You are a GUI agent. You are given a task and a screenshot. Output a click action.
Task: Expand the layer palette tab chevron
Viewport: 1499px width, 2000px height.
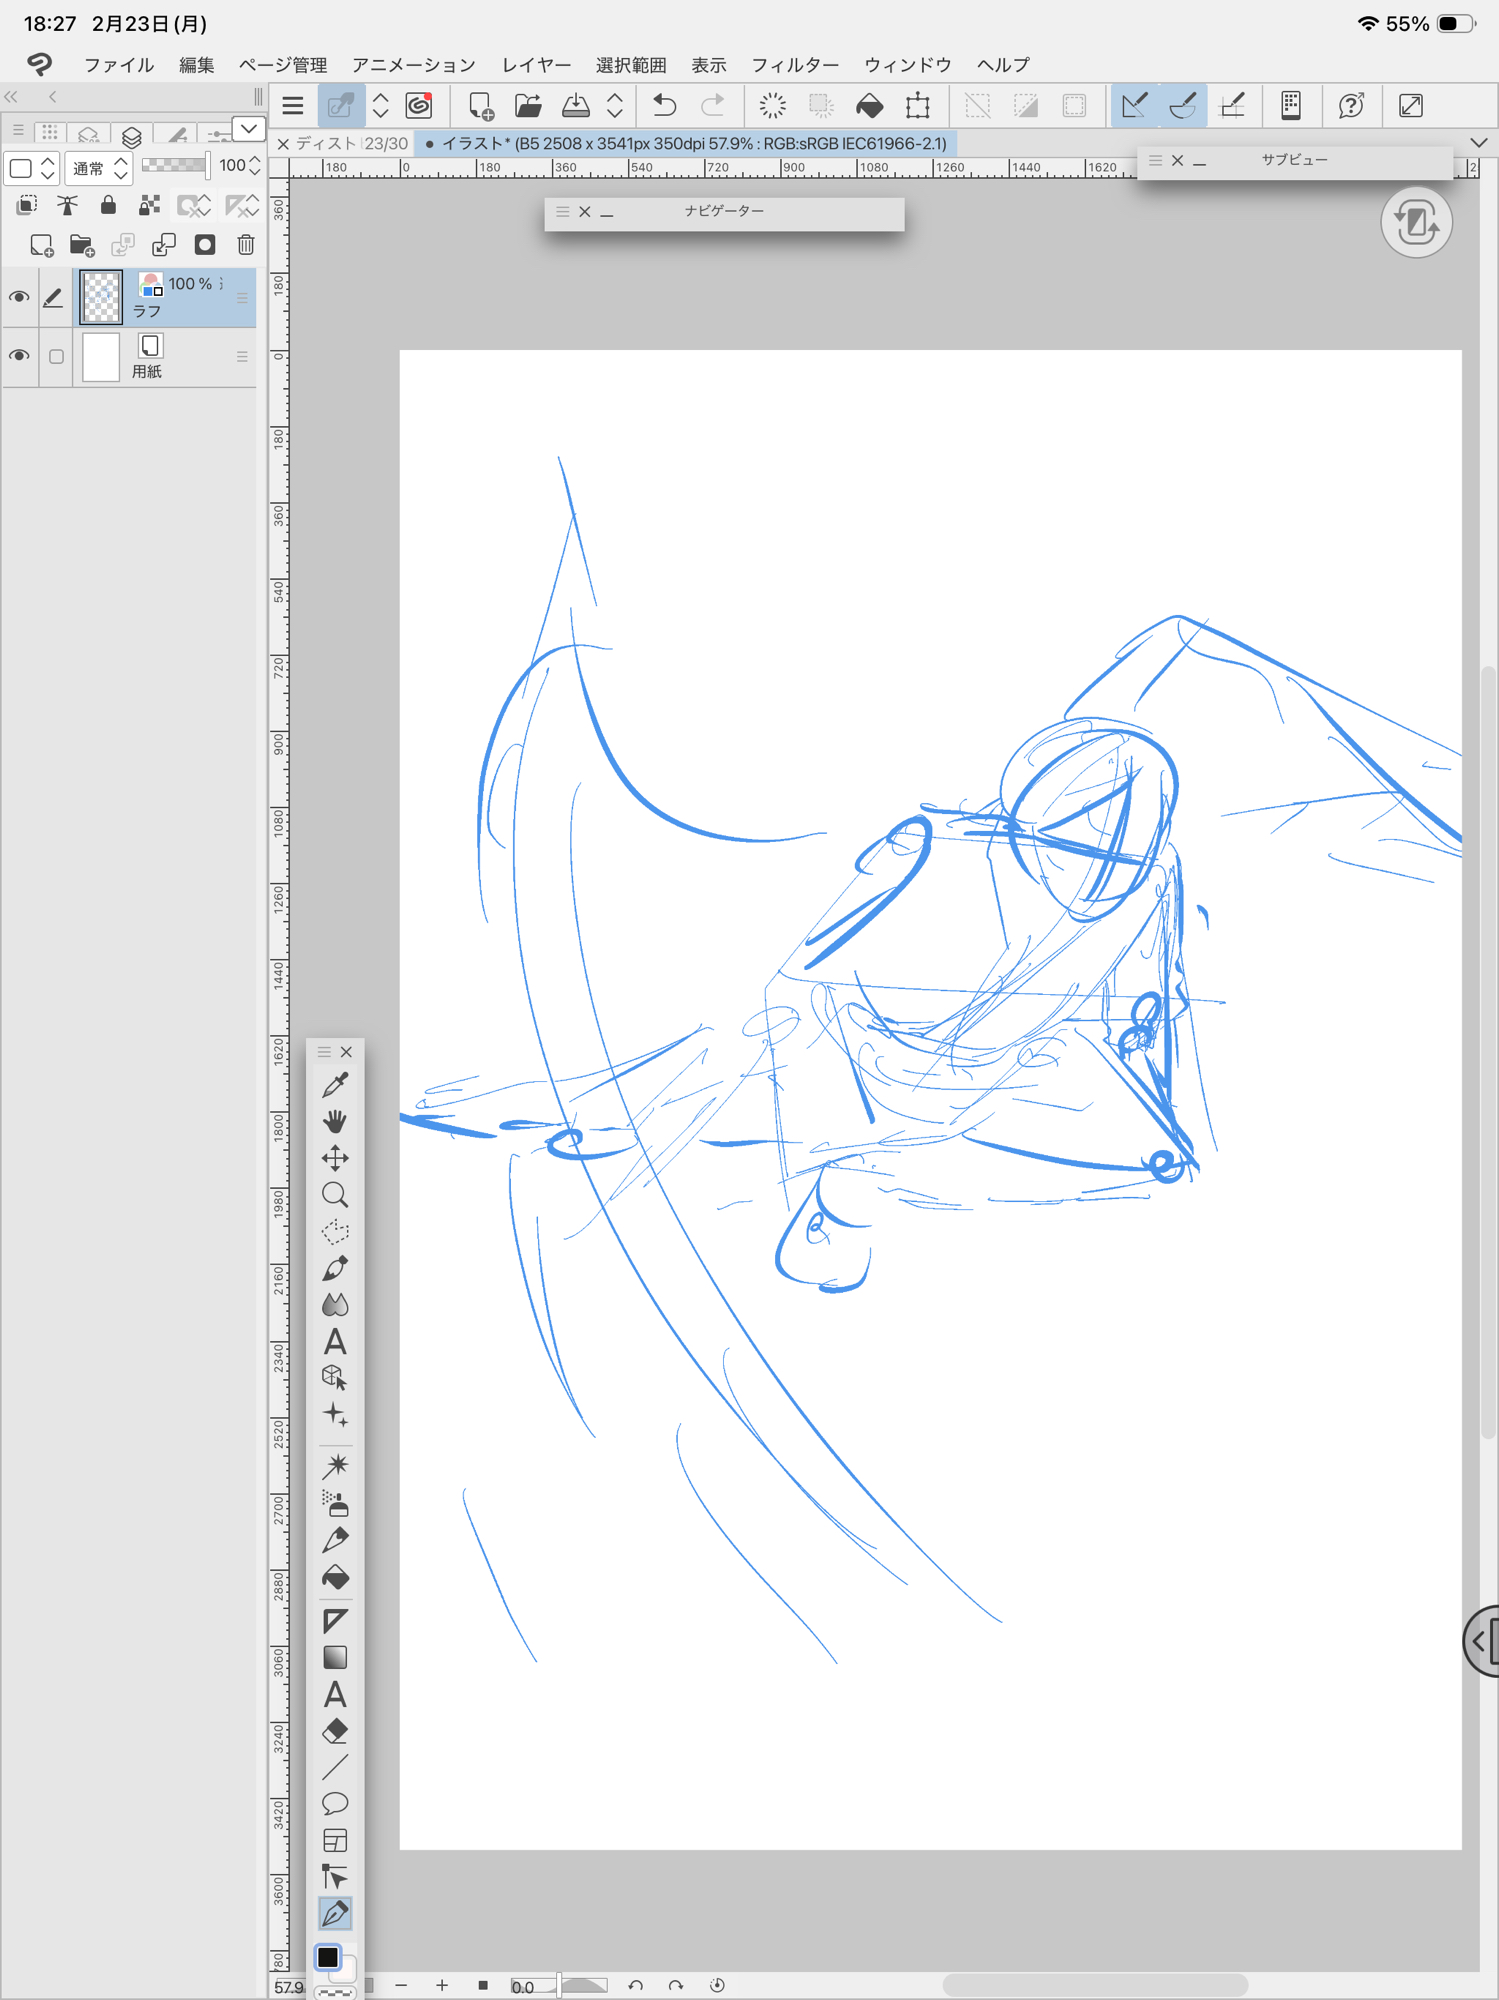click(x=249, y=129)
